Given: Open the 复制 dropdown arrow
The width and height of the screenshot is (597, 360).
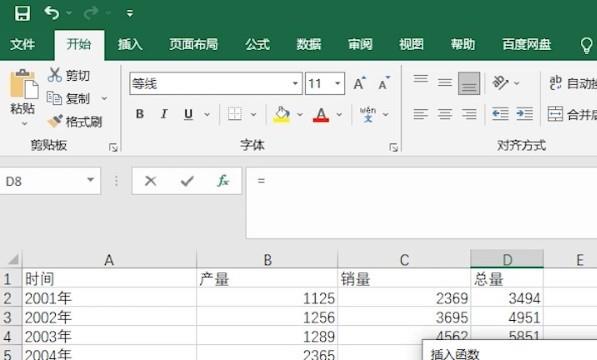Looking at the screenshot, I should coord(104,99).
